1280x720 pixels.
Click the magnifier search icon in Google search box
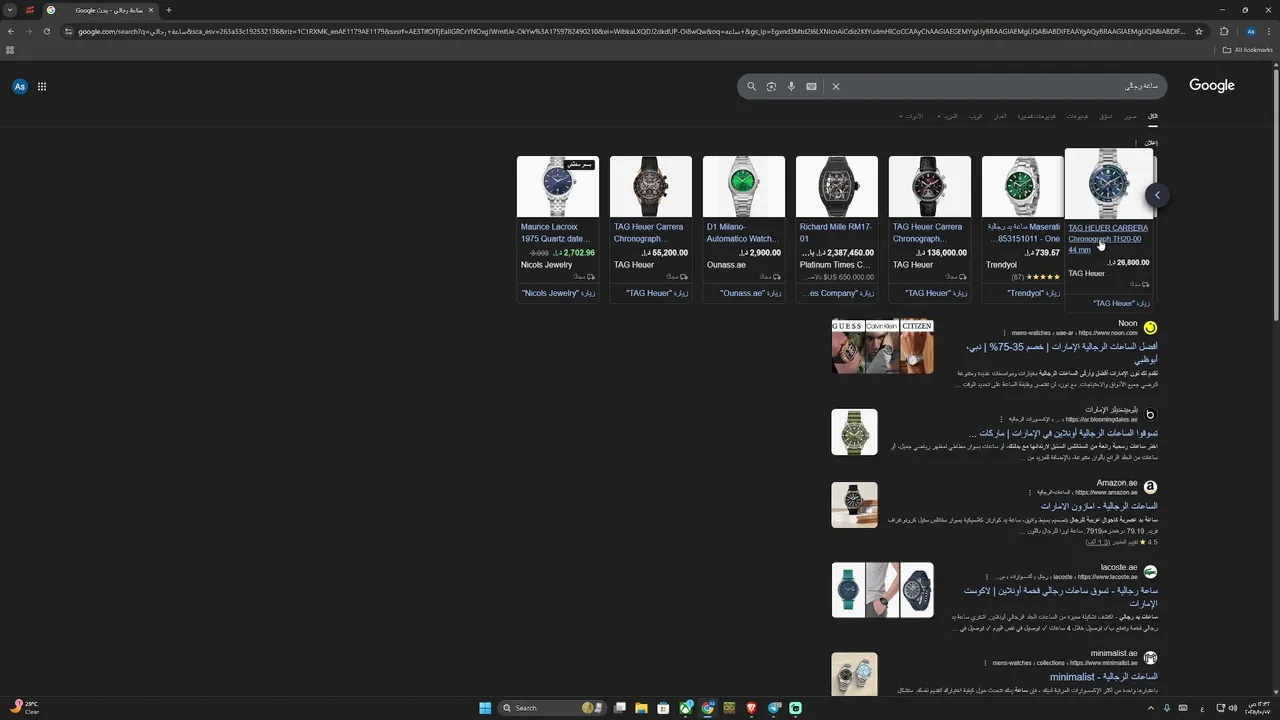(752, 87)
